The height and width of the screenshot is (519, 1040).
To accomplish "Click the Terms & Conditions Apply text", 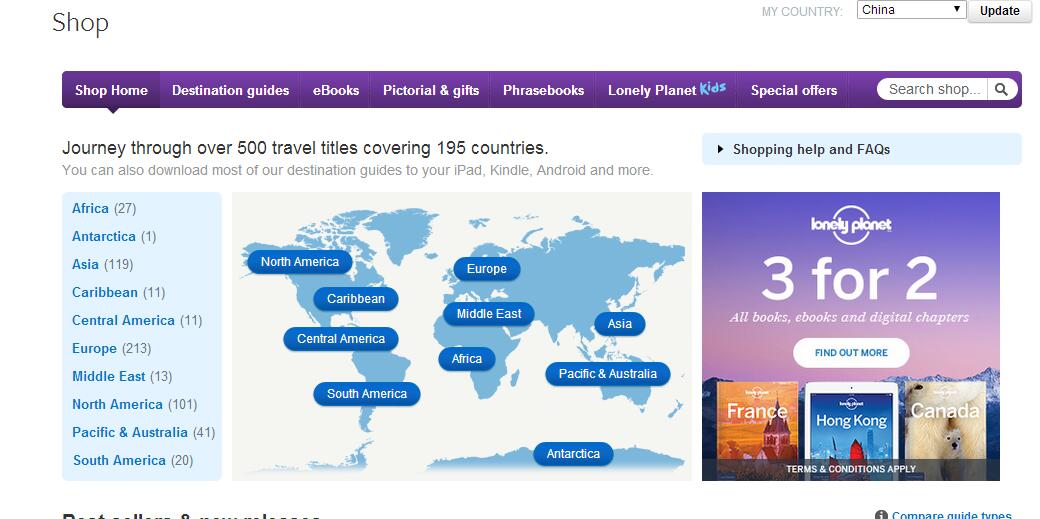I will [x=851, y=469].
